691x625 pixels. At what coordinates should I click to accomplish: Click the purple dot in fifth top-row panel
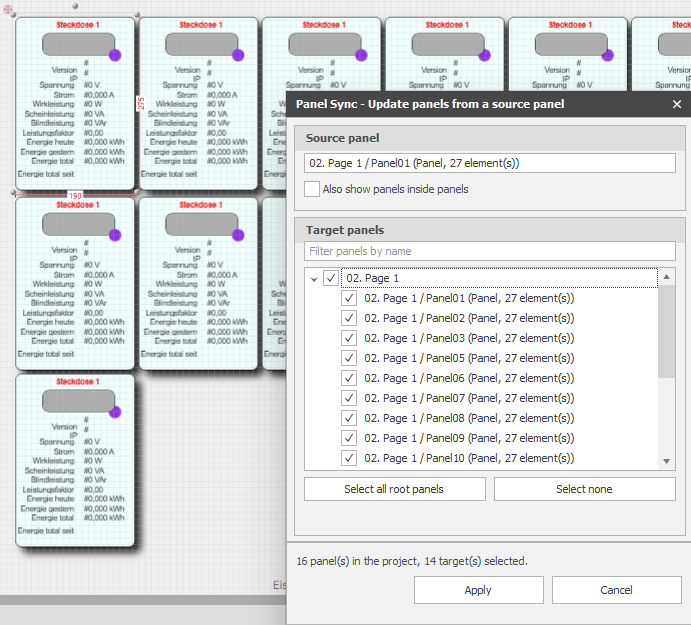pos(608,55)
